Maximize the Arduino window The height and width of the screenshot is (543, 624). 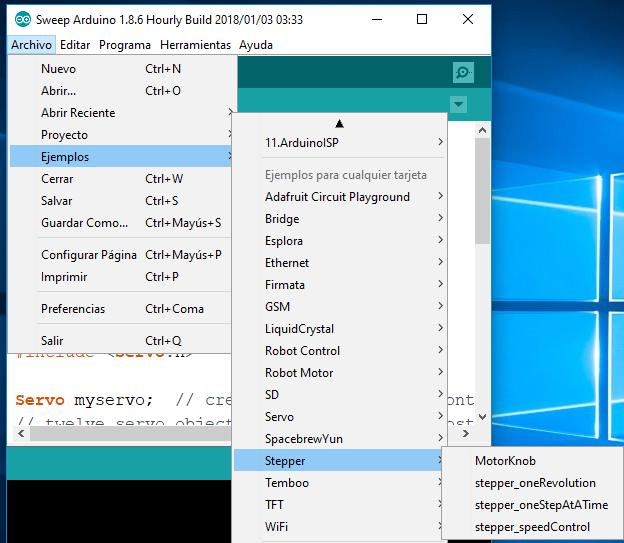pyautogui.click(x=422, y=19)
